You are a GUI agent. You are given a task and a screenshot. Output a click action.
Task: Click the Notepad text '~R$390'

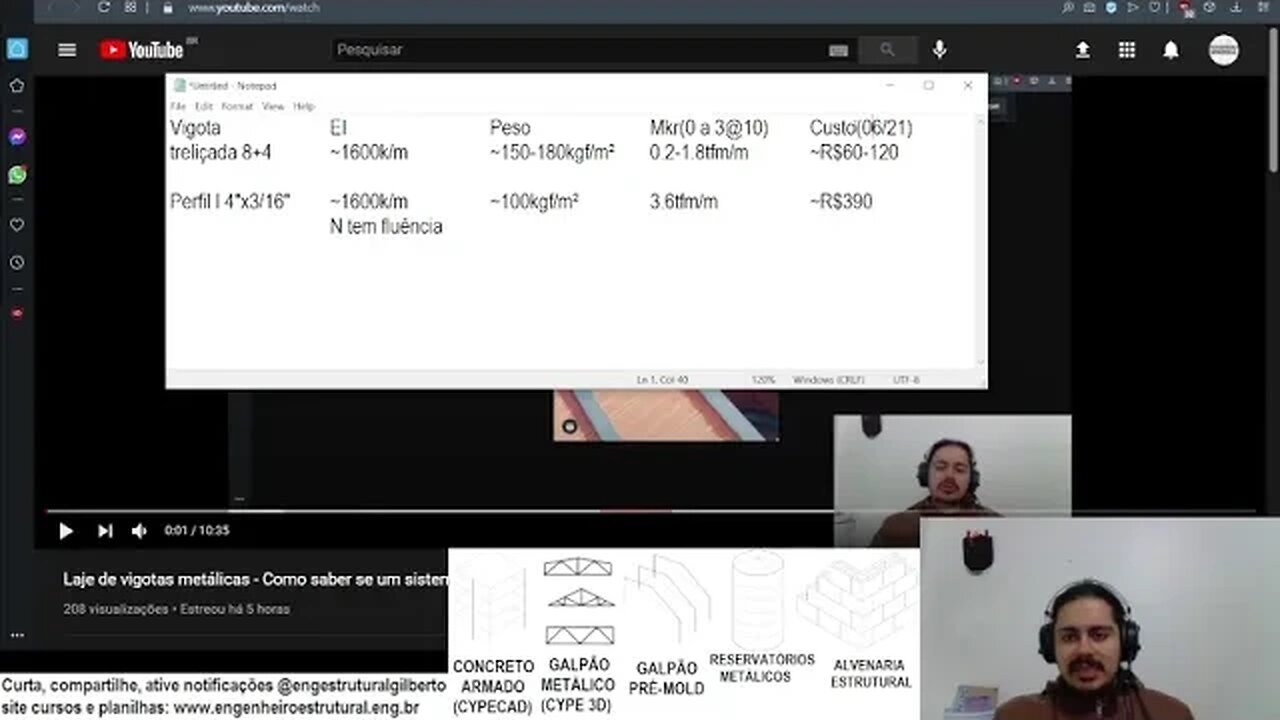point(841,202)
